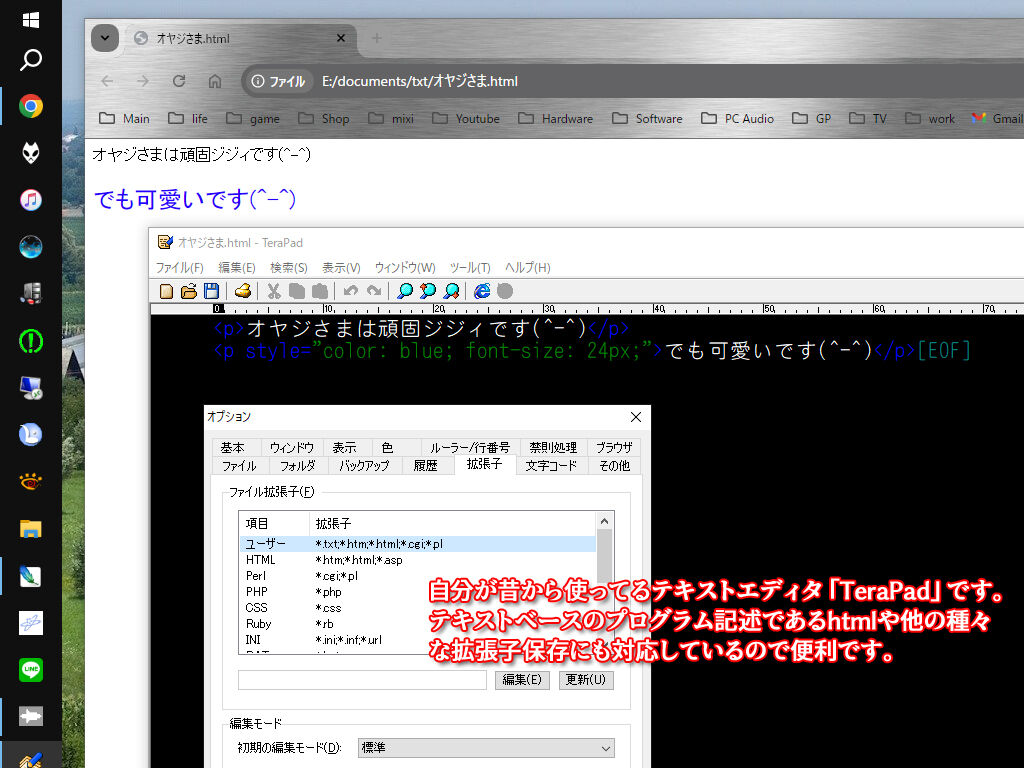Click the Undo arrow in TeraPad toolbar
The height and width of the screenshot is (768, 1024).
pyautogui.click(x=350, y=291)
